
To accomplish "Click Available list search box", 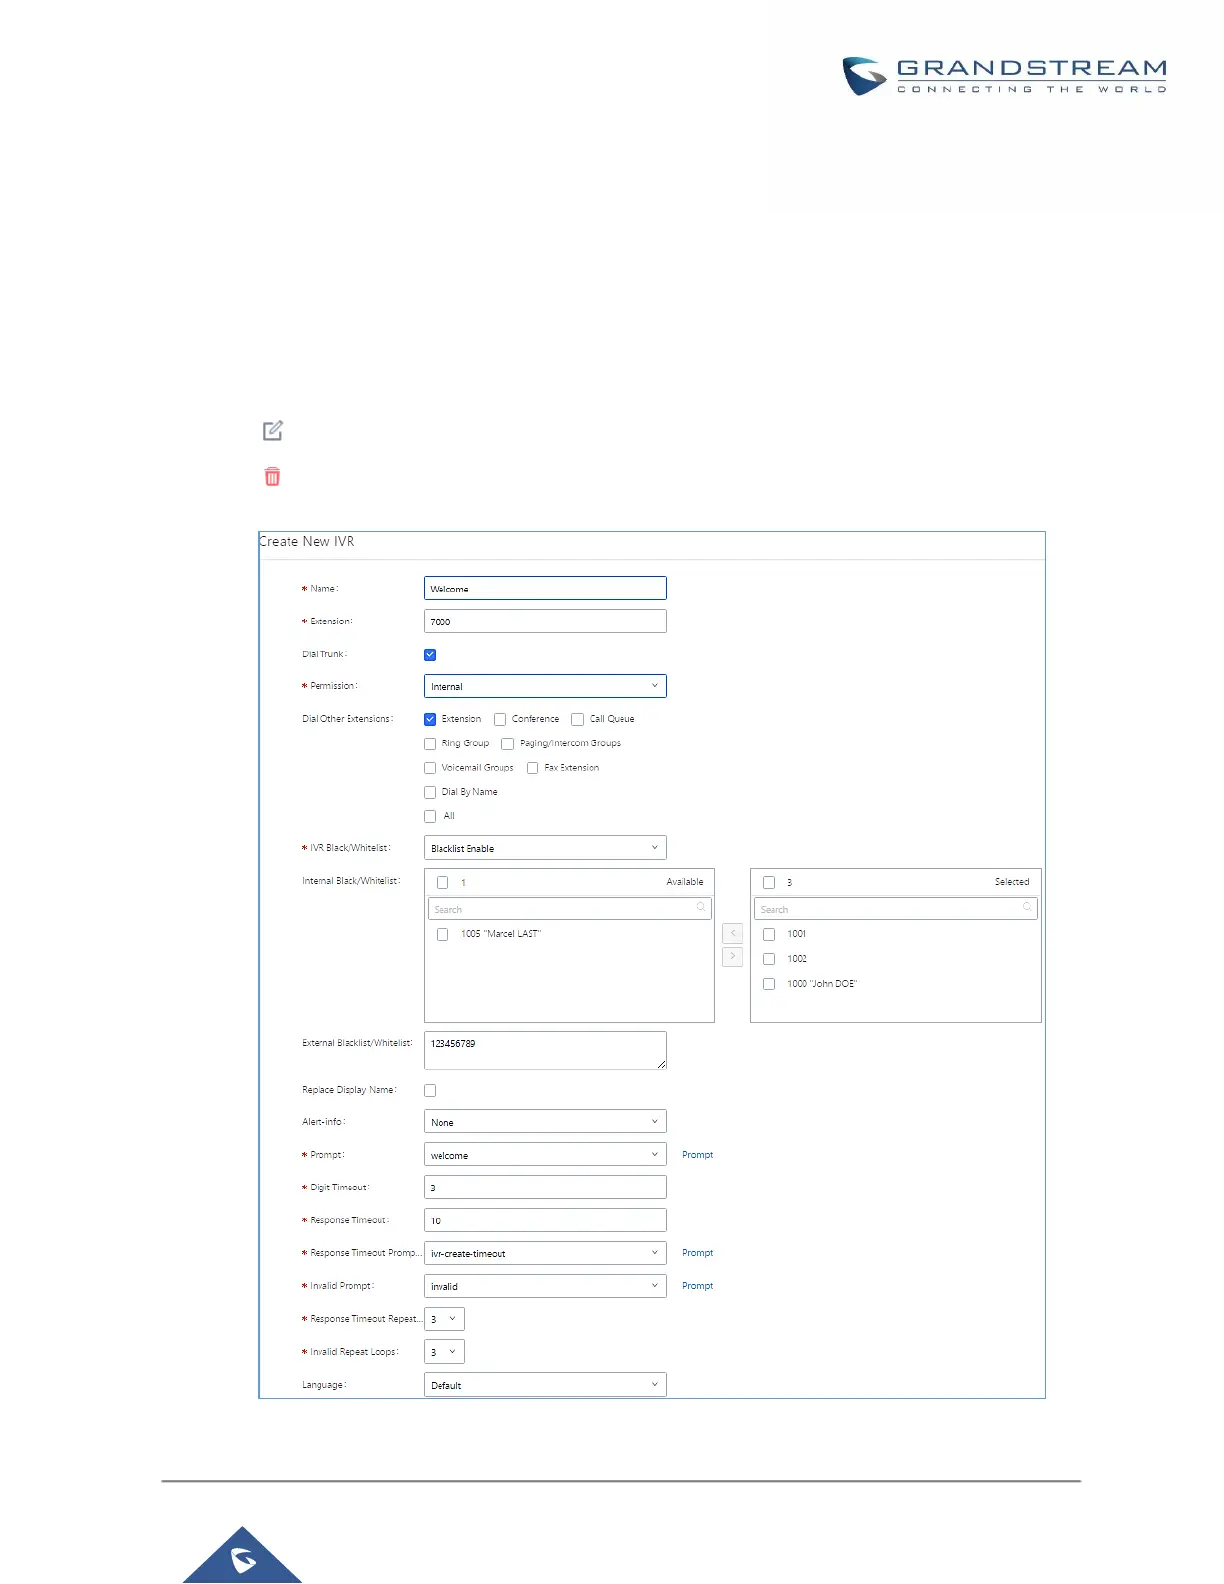I will click(x=569, y=908).
